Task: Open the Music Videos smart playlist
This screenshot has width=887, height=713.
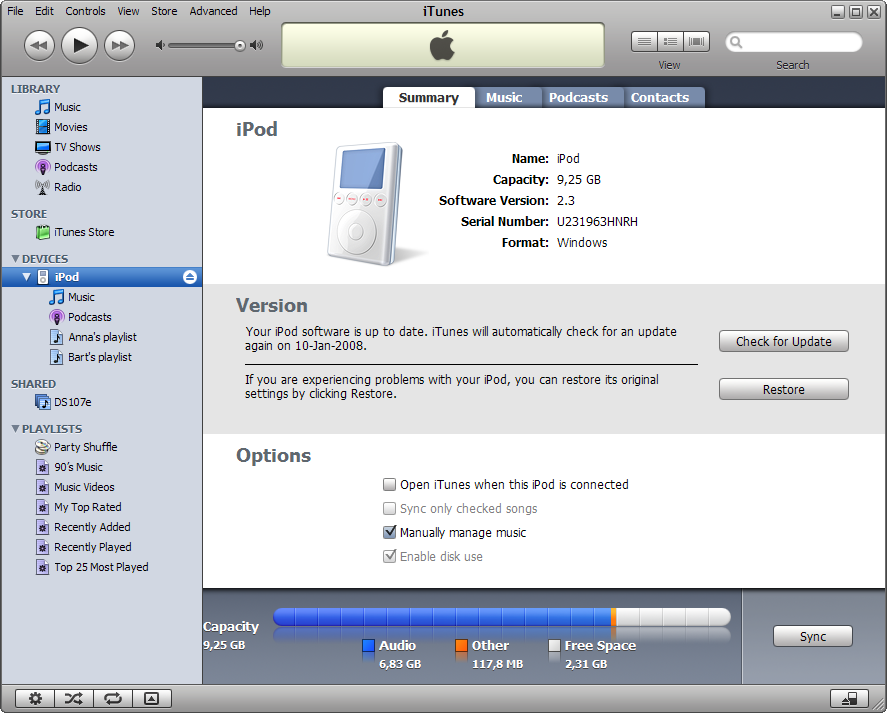Action: click(x=84, y=487)
